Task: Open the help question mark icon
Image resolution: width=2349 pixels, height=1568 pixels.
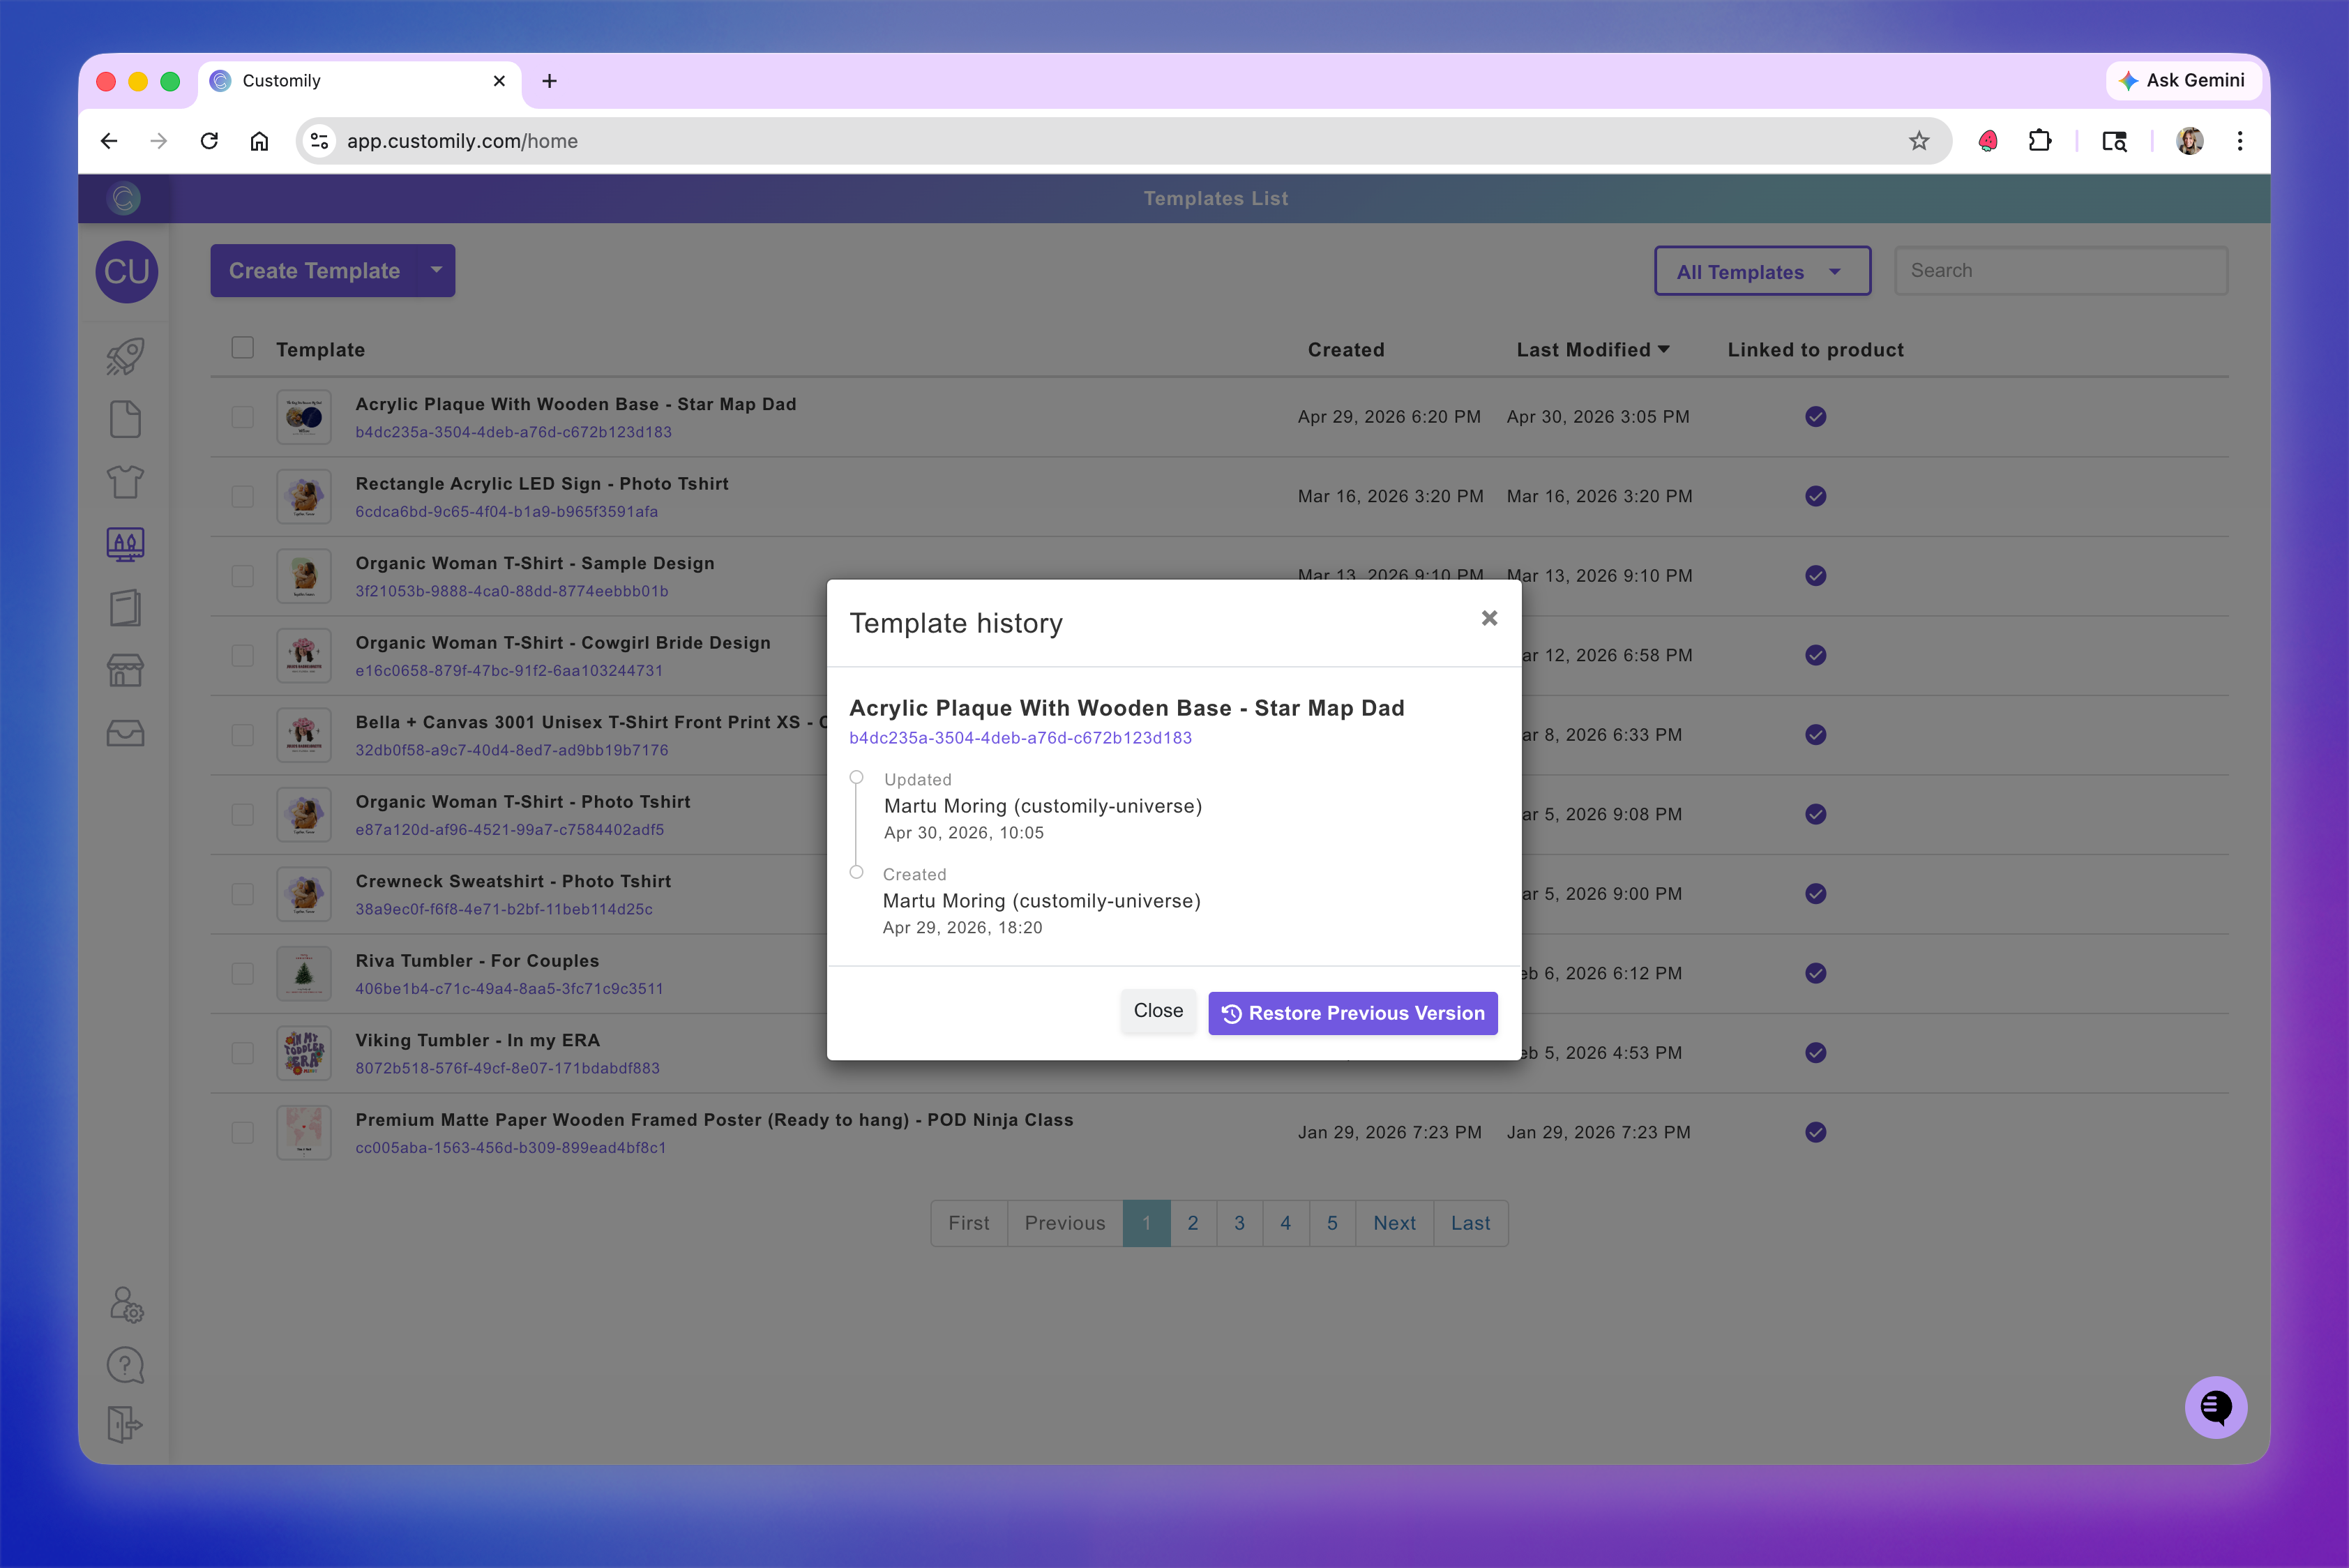Action: [125, 1365]
